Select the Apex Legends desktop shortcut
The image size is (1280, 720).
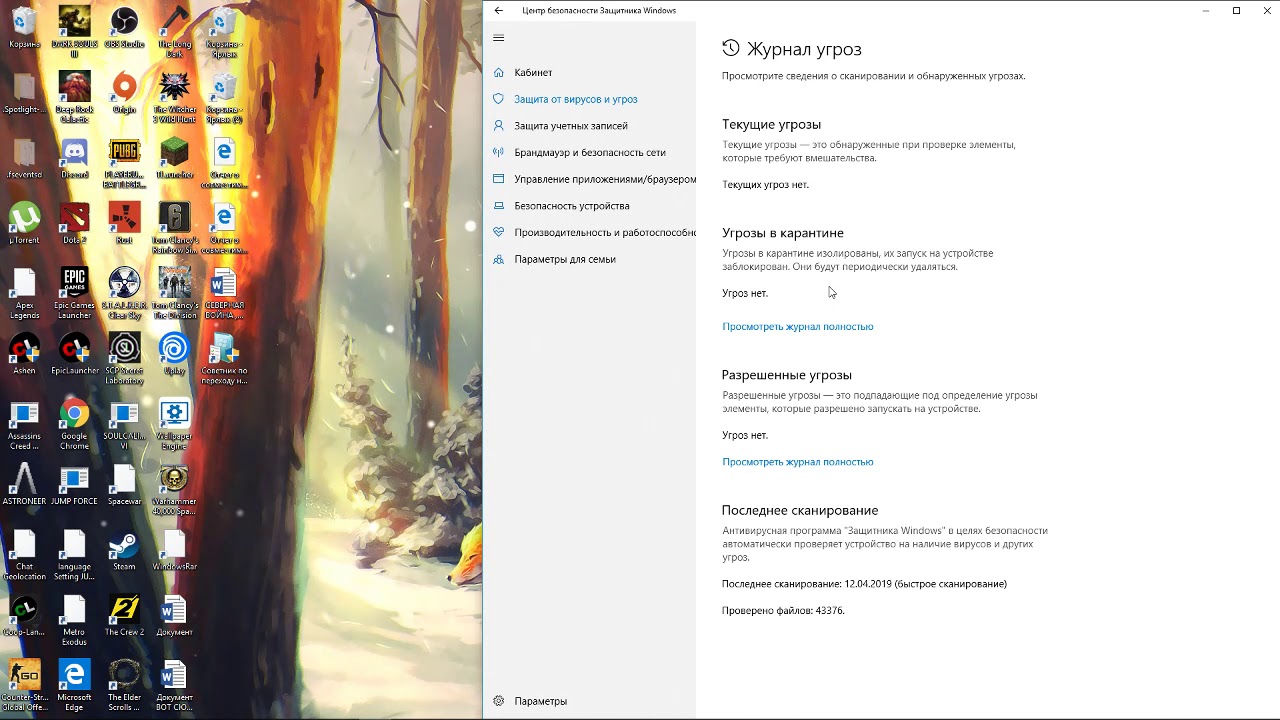24,293
